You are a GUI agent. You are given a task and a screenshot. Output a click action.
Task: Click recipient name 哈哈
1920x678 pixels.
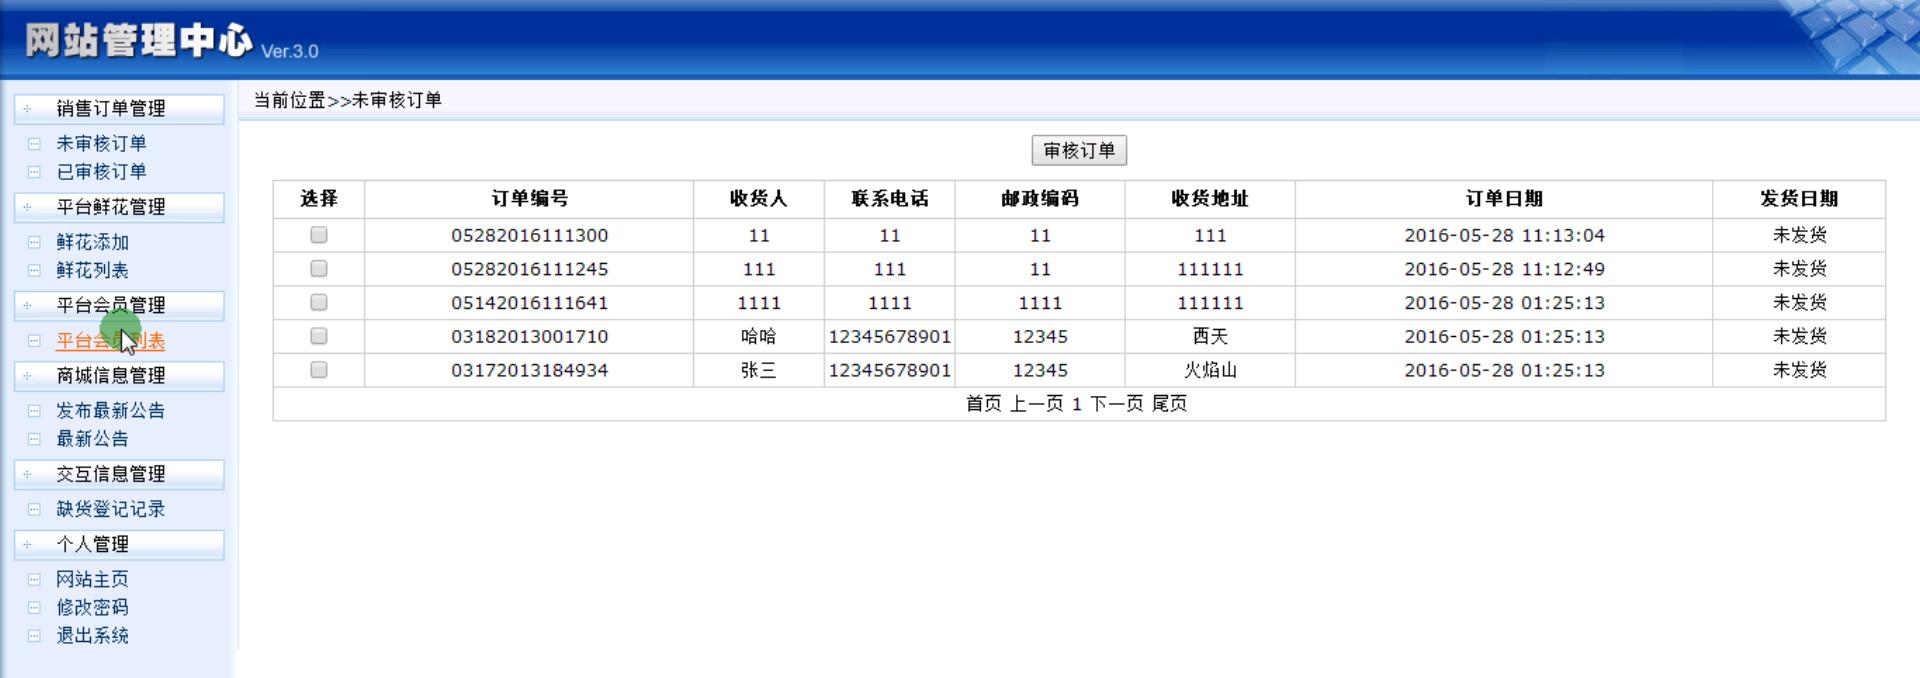758,337
